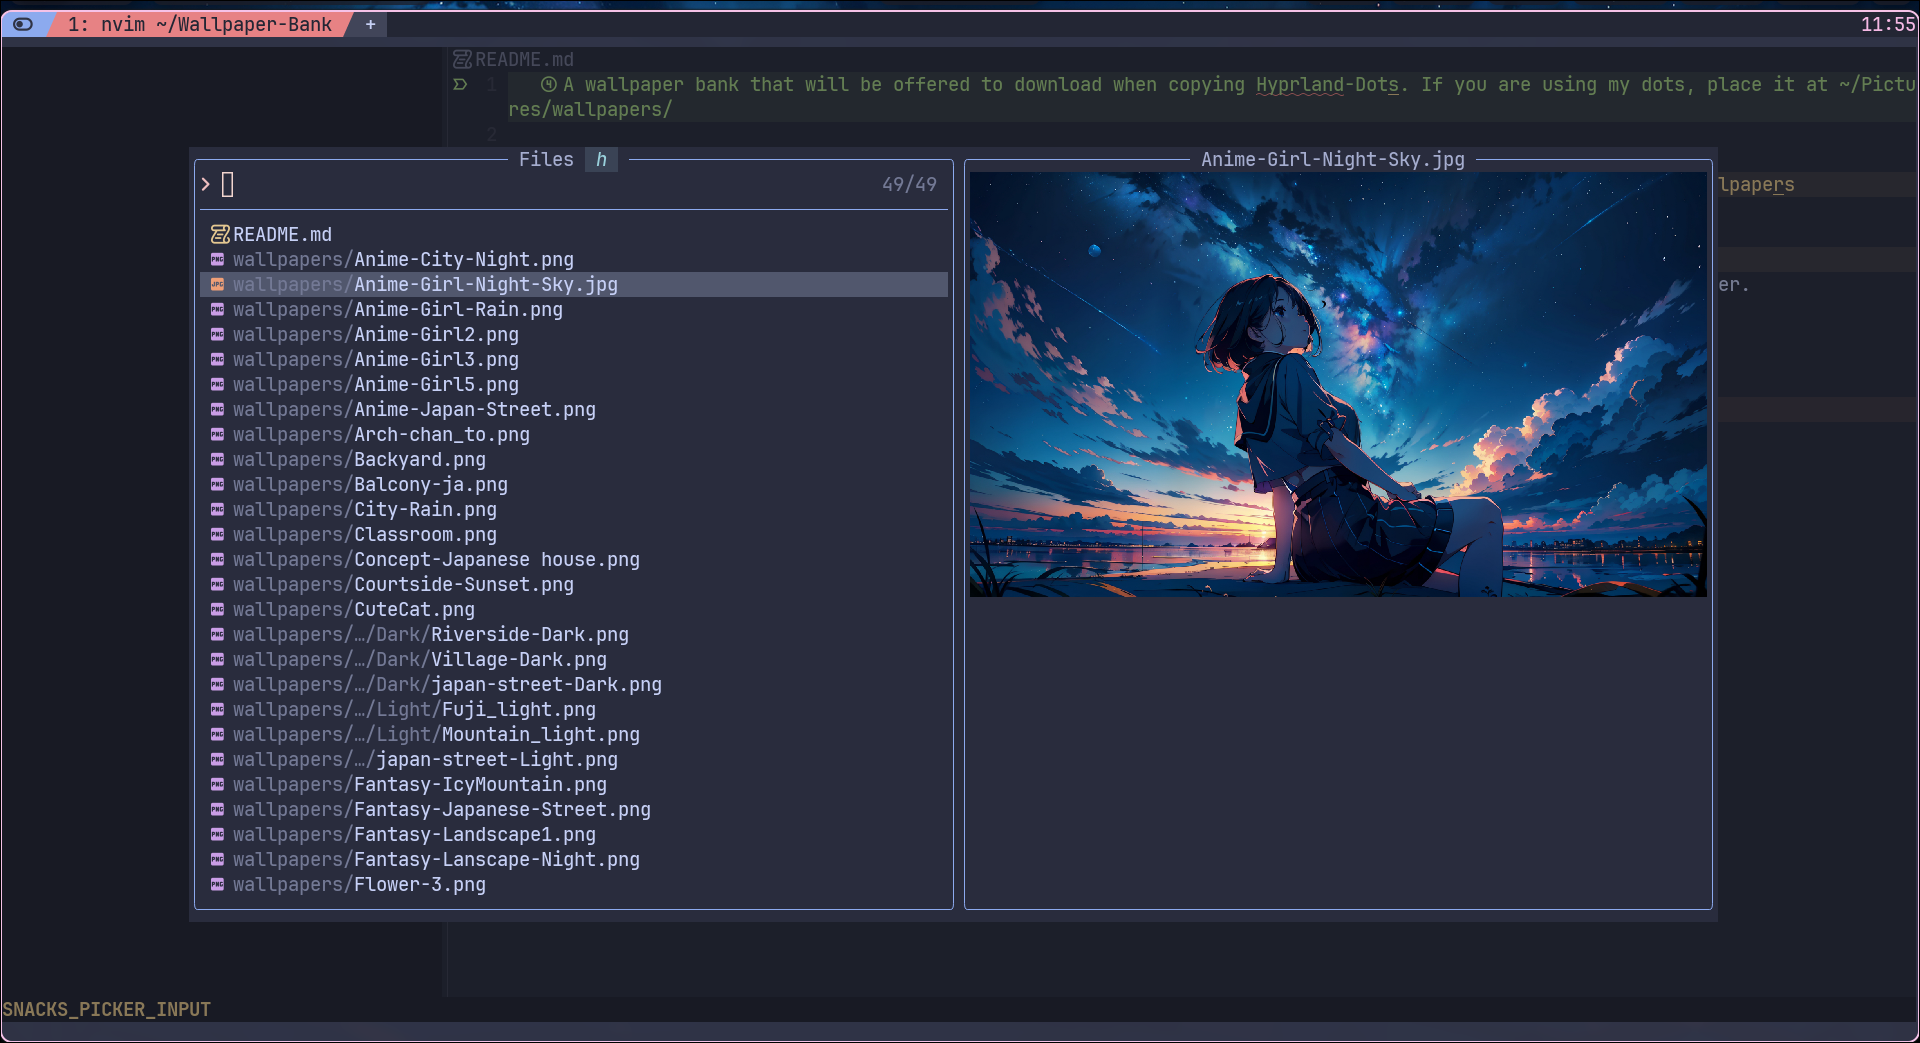This screenshot has width=1920, height=1043.
Task: Click the icon beside Balcony-ja.png
Action: pyautogui.click(x=217, y=484)
